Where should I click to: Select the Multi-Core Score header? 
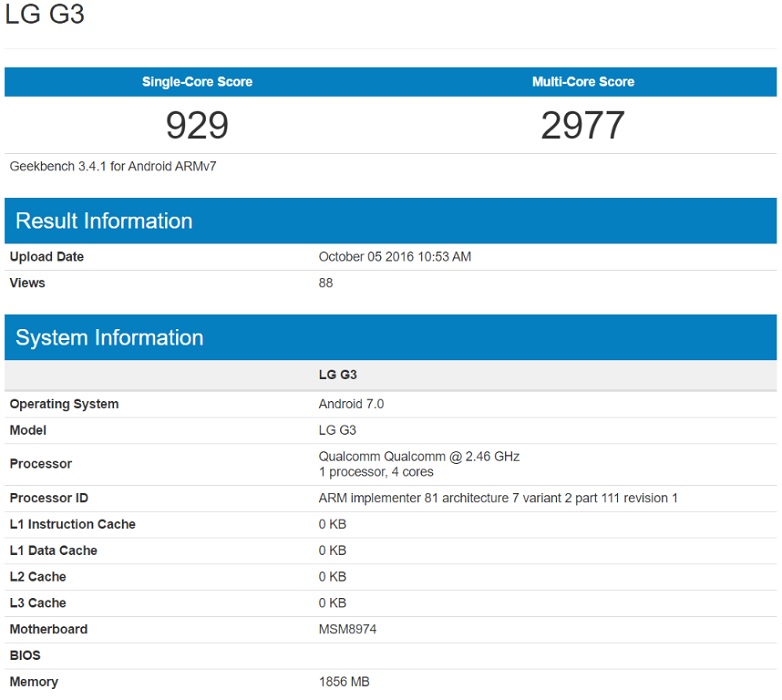pos(583,82)
